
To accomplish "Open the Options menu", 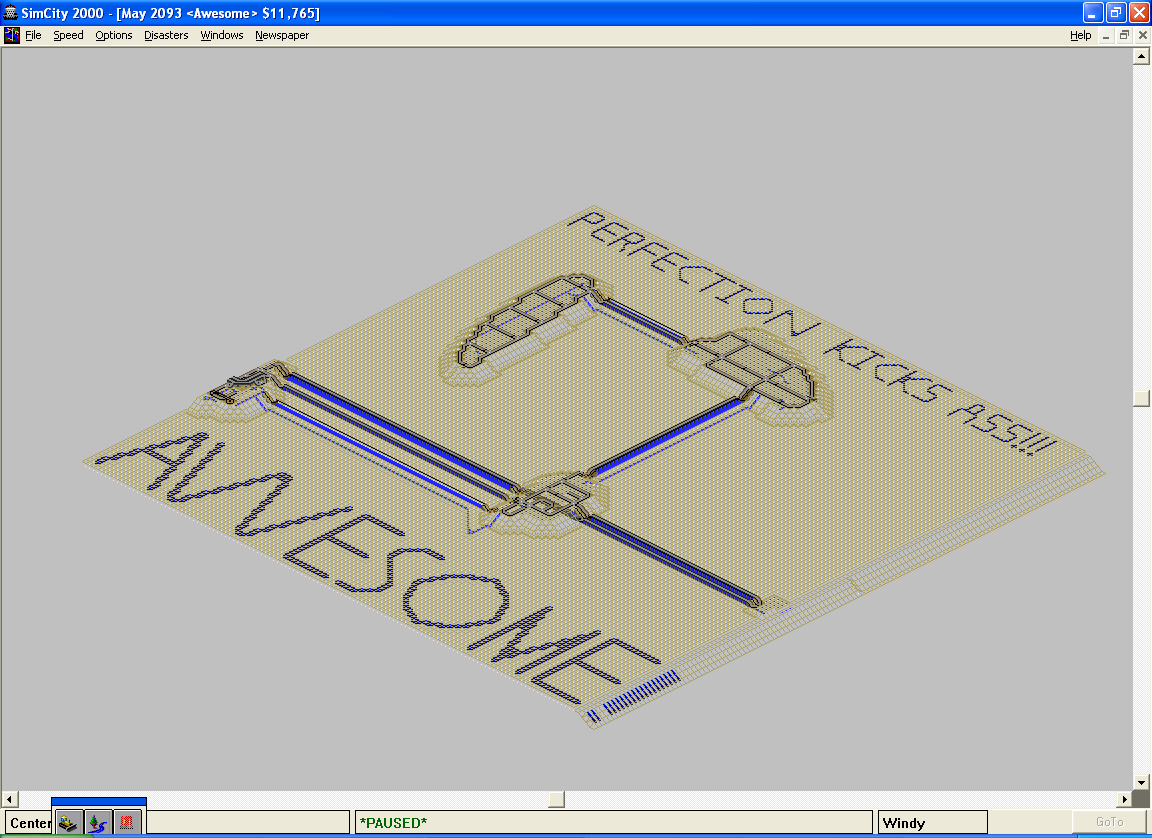I will pyautogui.click(x=114, y=35).
